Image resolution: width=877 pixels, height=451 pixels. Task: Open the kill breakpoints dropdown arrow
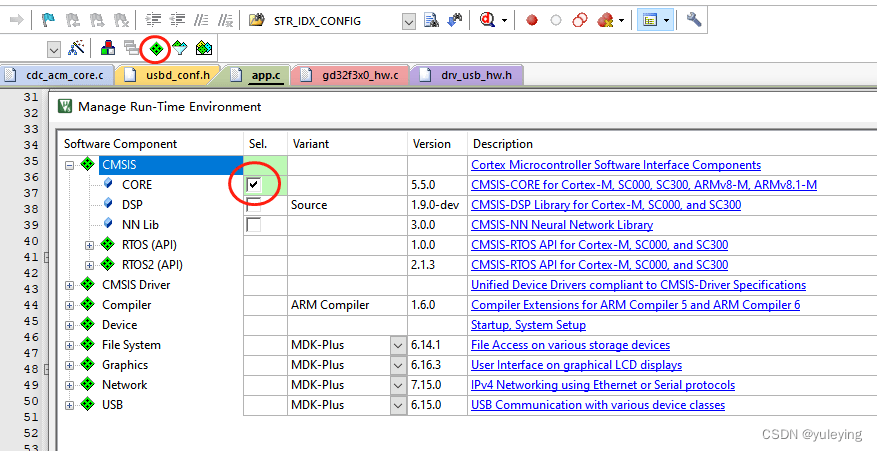click(621, 21)
